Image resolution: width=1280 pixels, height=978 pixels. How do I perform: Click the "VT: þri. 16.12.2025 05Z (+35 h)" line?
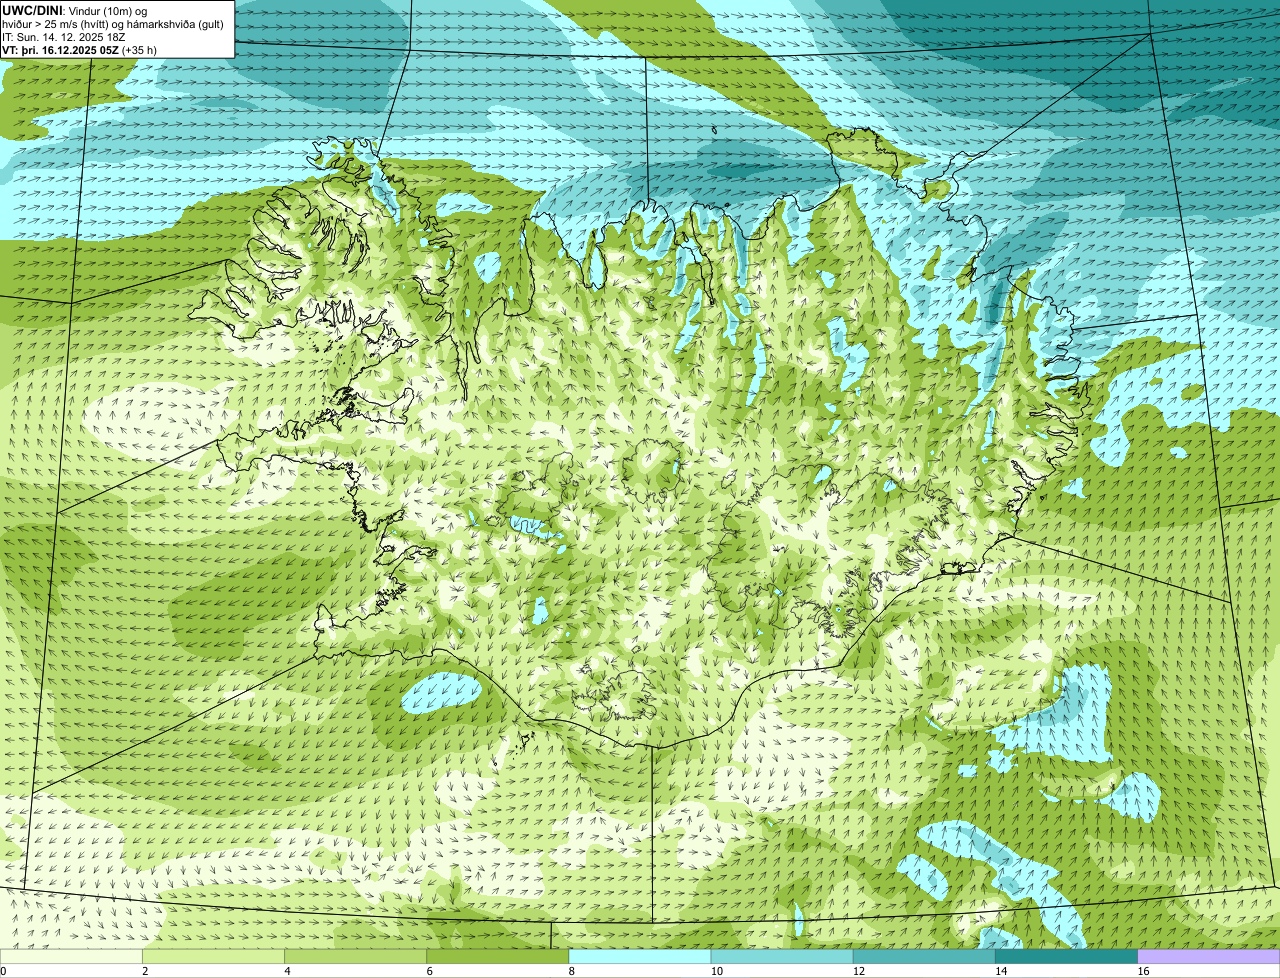pos(79,50)
